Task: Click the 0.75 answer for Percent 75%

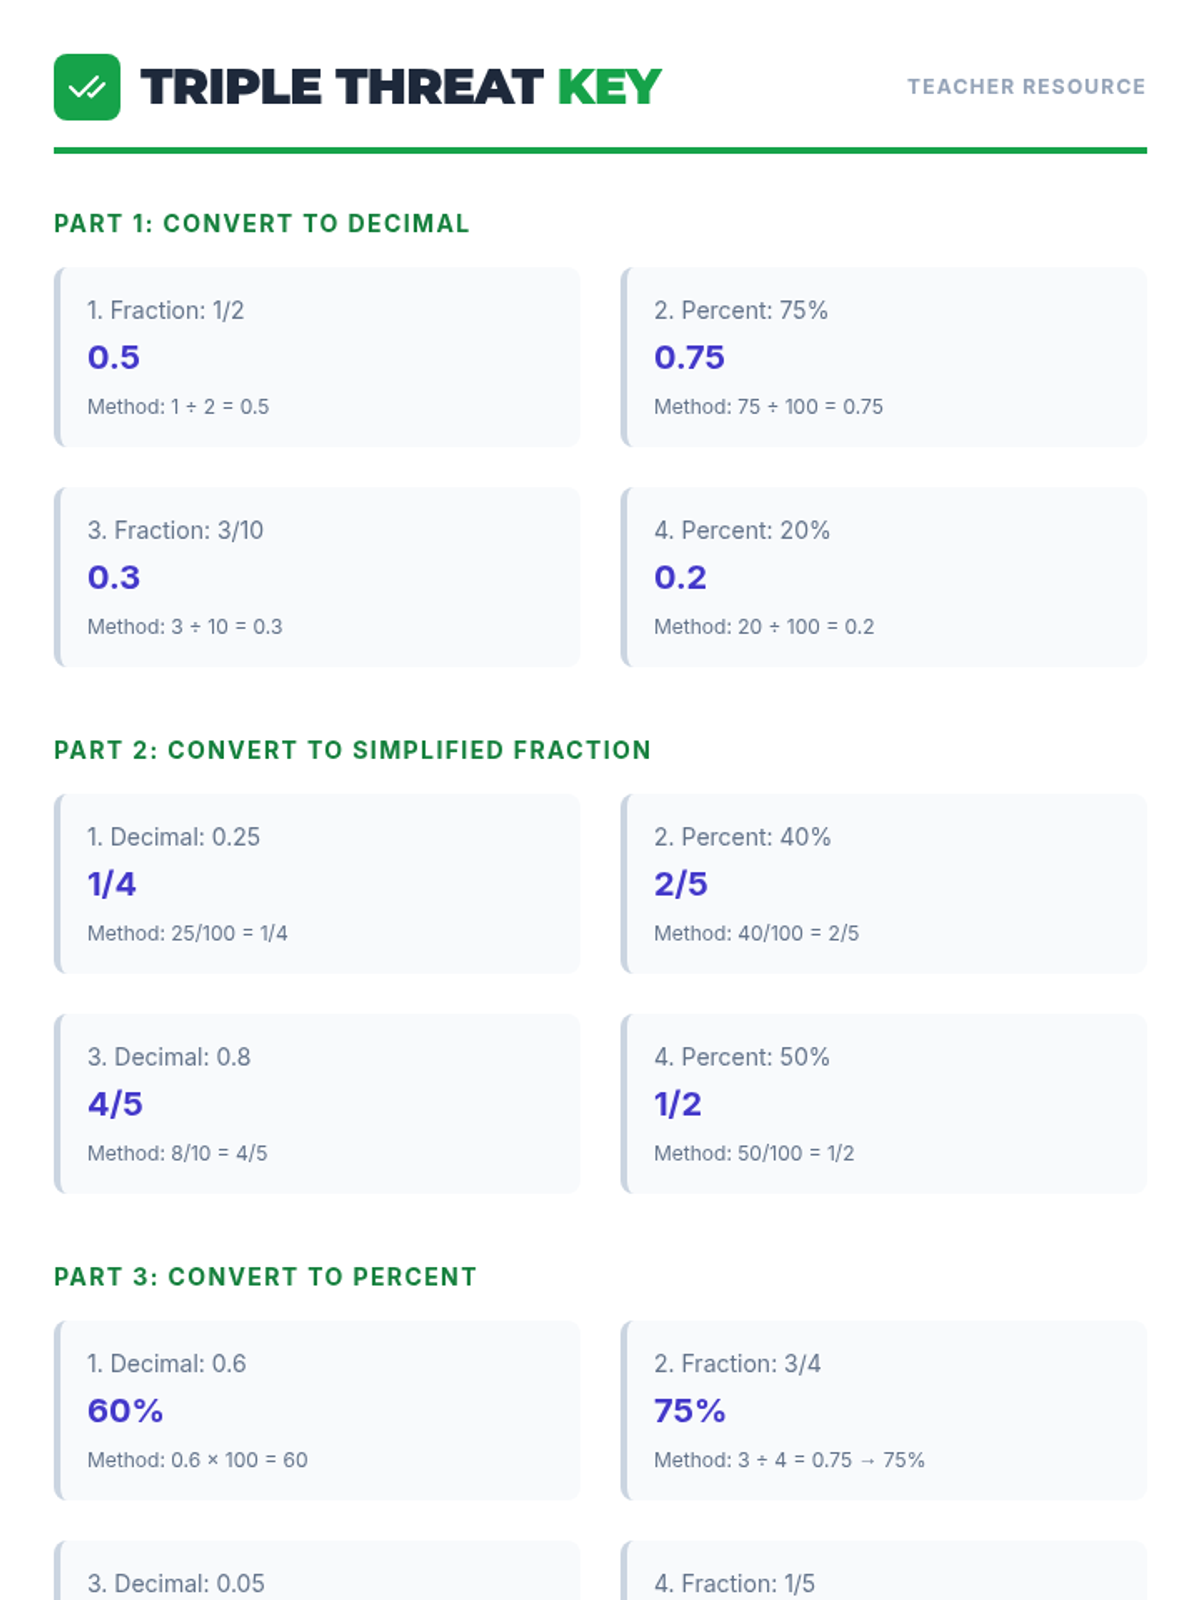Action: point(689,357)
